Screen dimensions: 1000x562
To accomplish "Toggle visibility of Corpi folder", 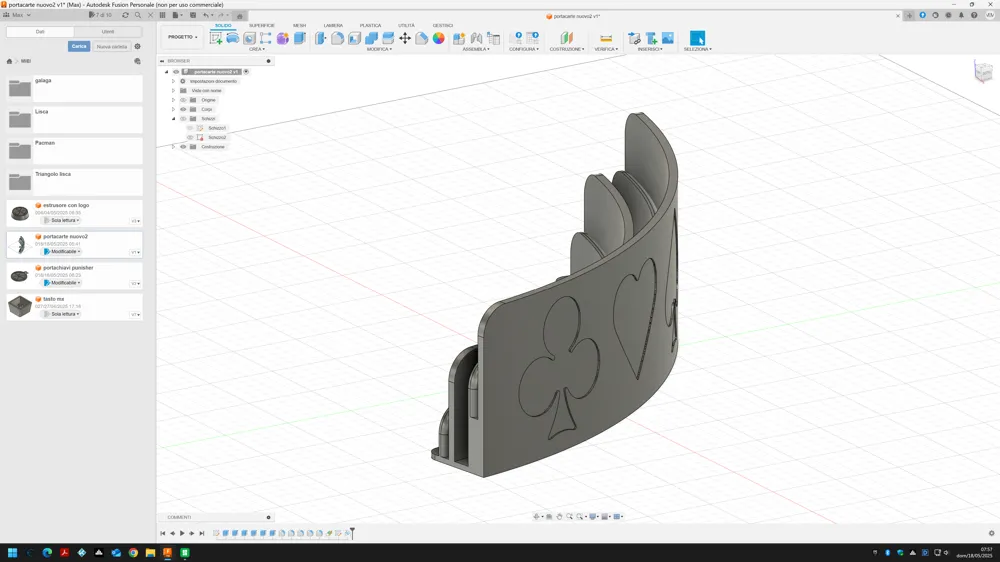I will pyautogui.click(x=183, y=109).
